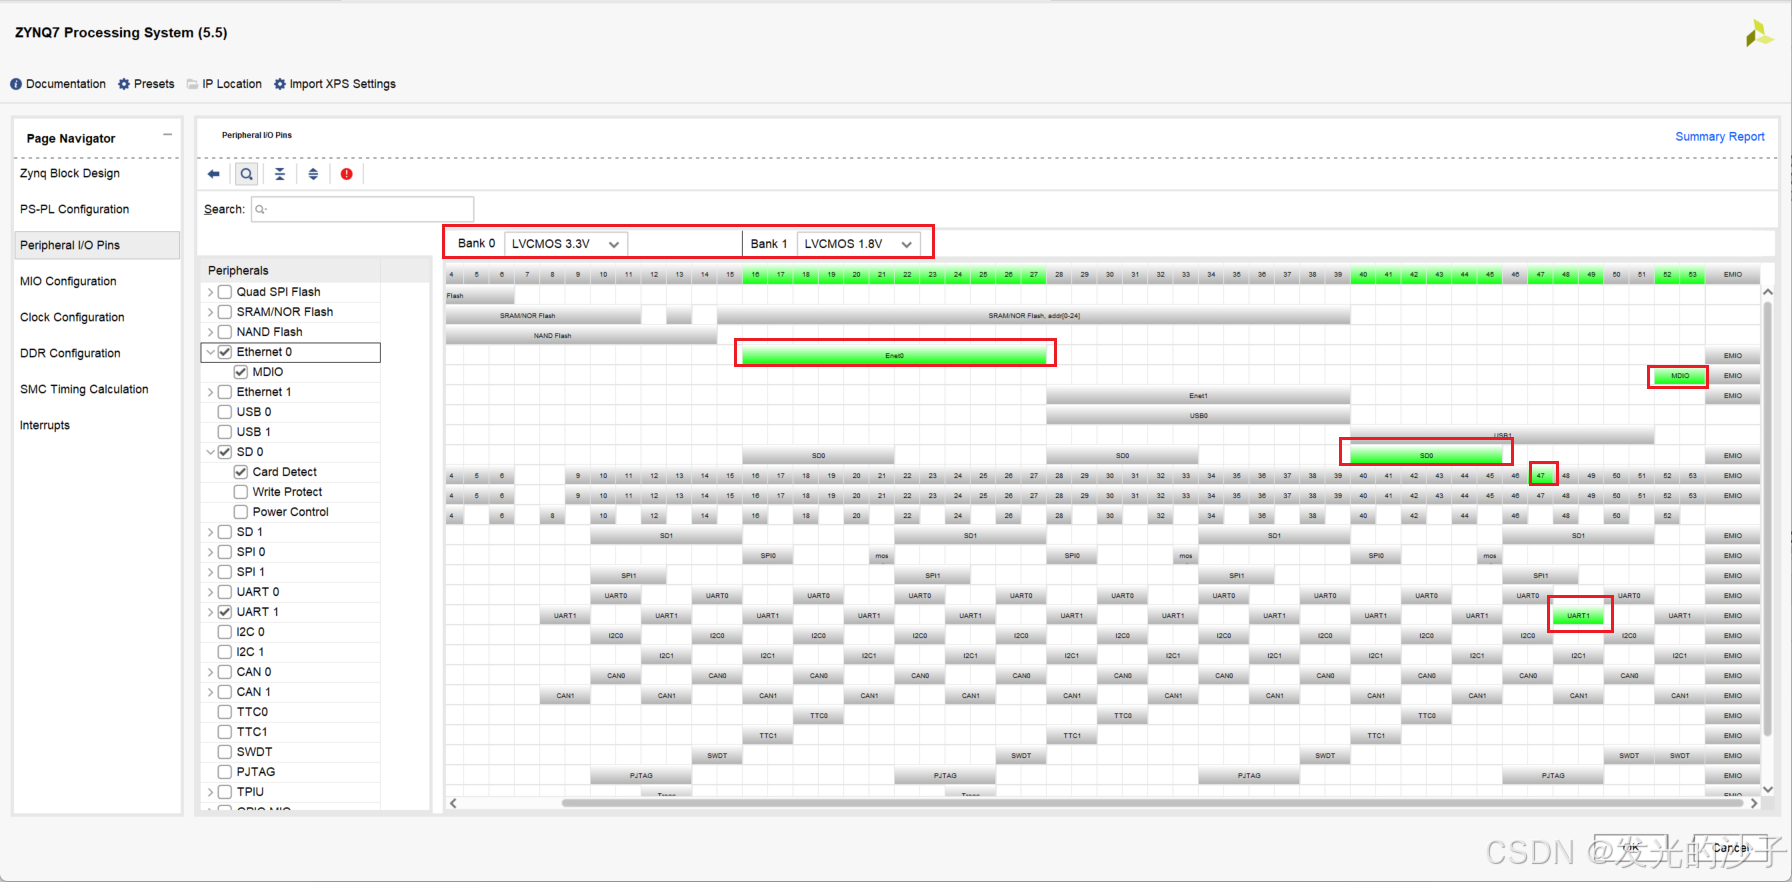Viewport: 1792px width, 882px height.
Task: Uncheck the Ethernet 0 checkbox
Action: click(x=225, y=352)
